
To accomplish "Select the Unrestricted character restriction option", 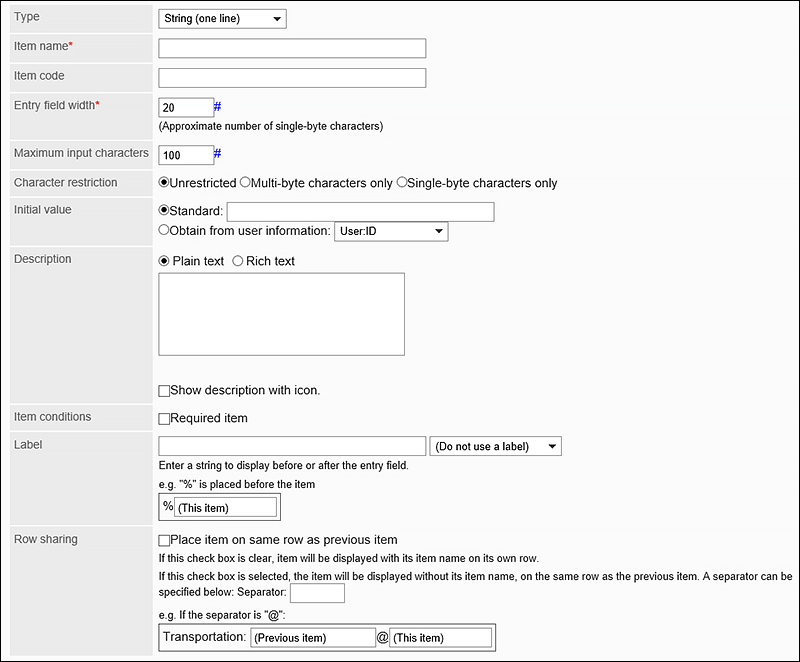I will (164, 182).
